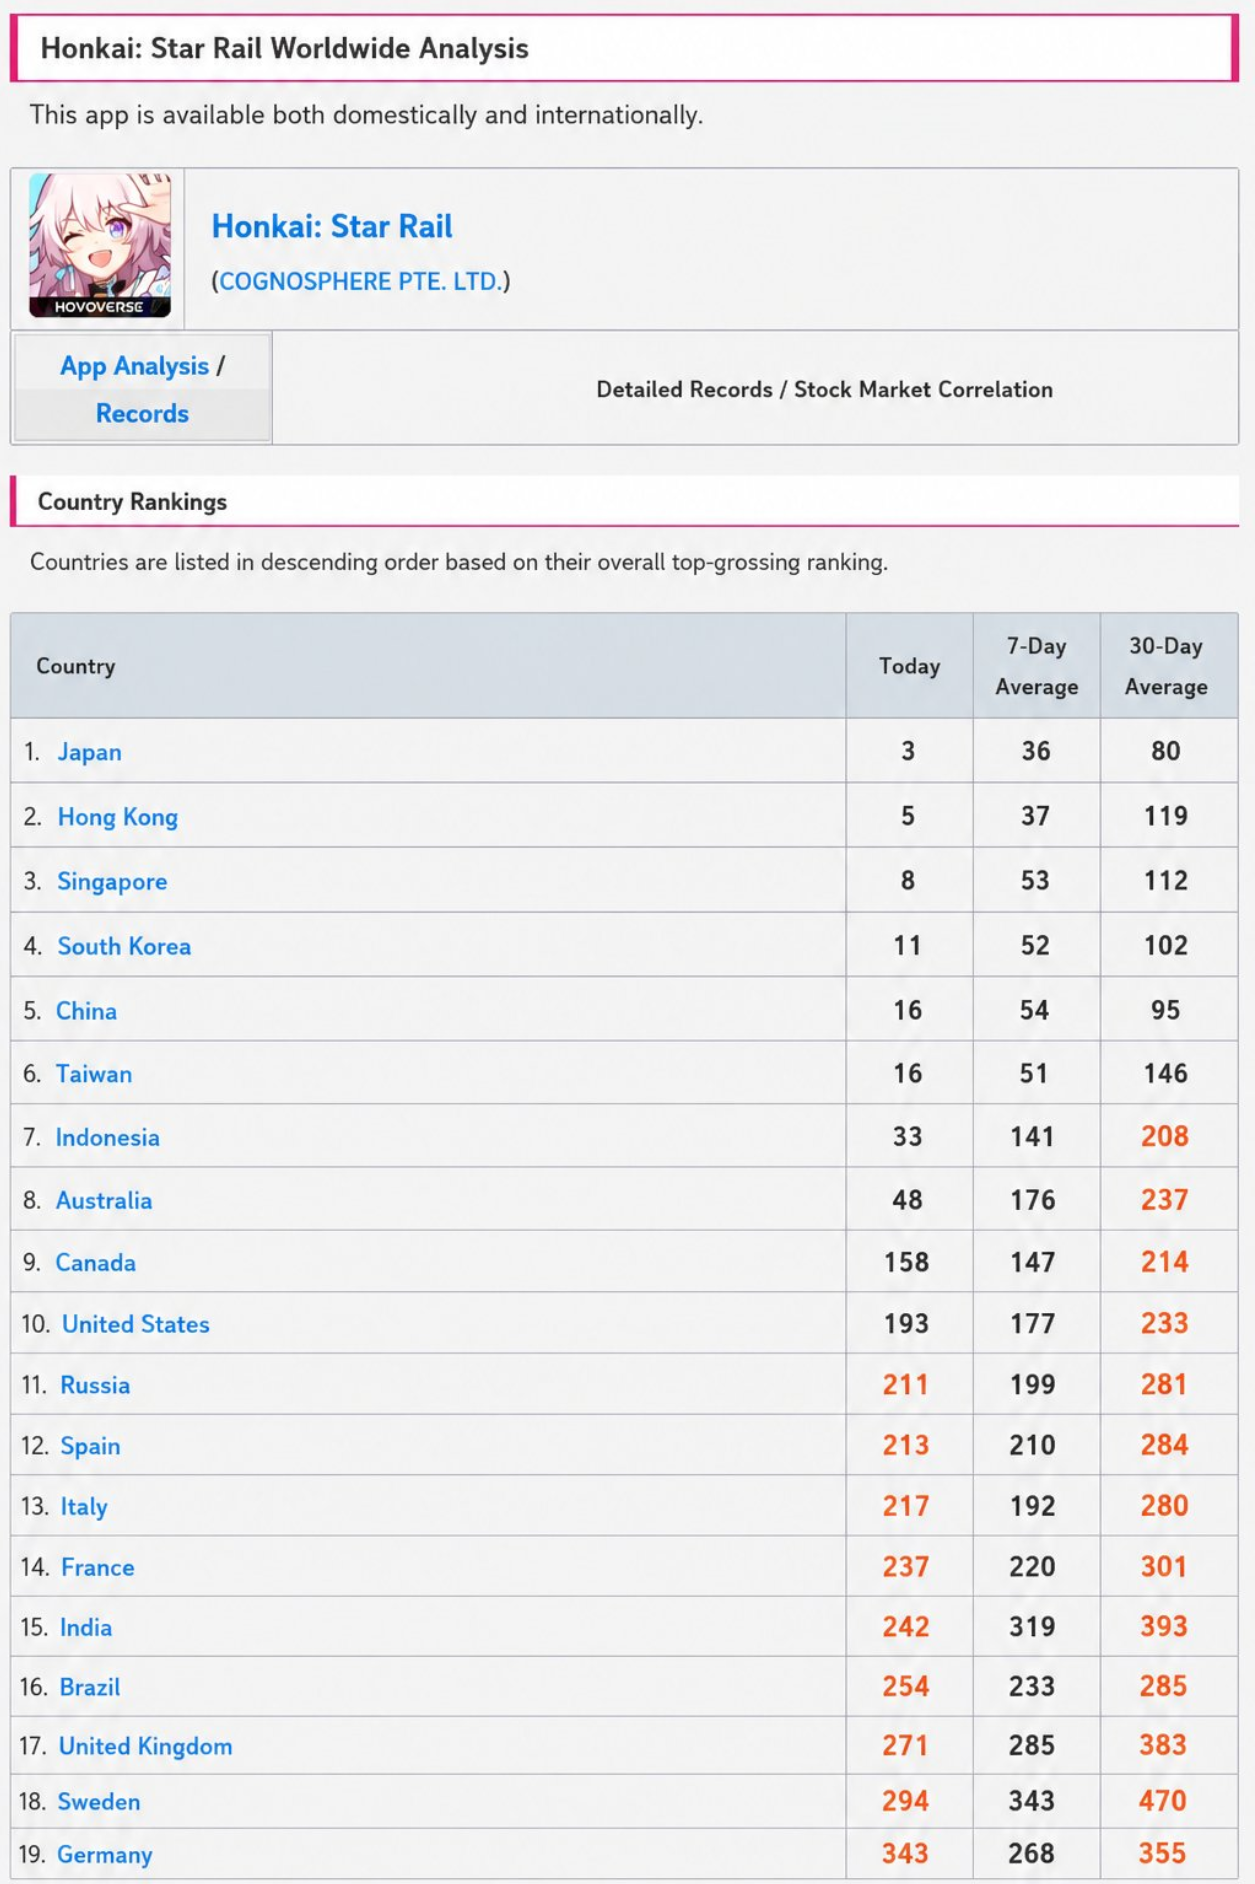Image resolution: width=1255 pixels, height=1884 pixels.
Task: Select China's 7-day average value 54
Action: [1034, 1010]
